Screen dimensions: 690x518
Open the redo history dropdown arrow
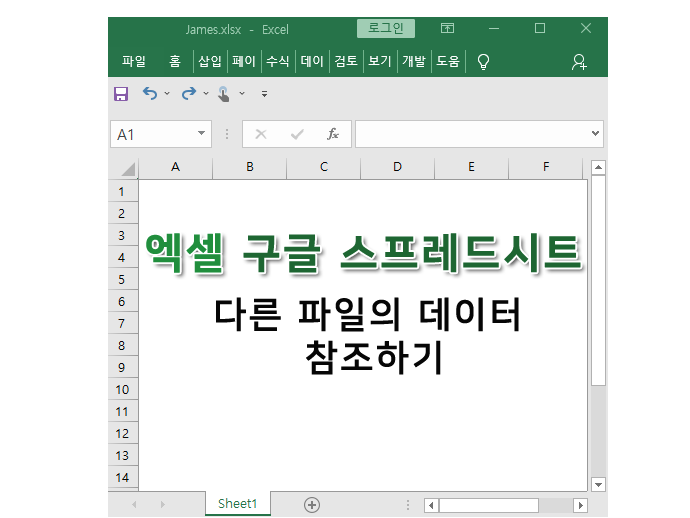pos(206,93)
